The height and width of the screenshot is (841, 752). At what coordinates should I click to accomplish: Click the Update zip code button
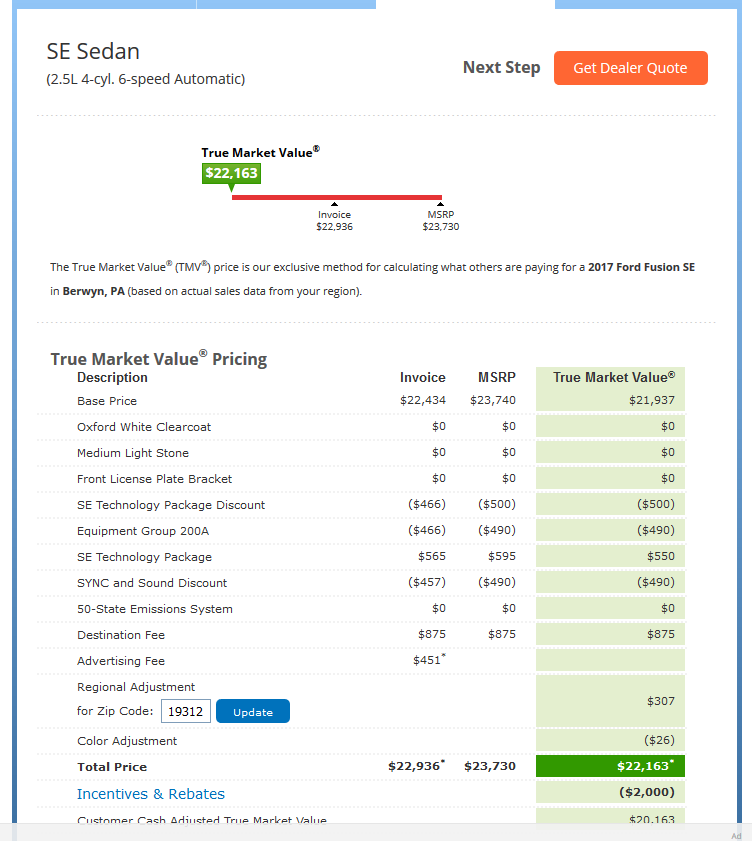(x=253, y=711)
